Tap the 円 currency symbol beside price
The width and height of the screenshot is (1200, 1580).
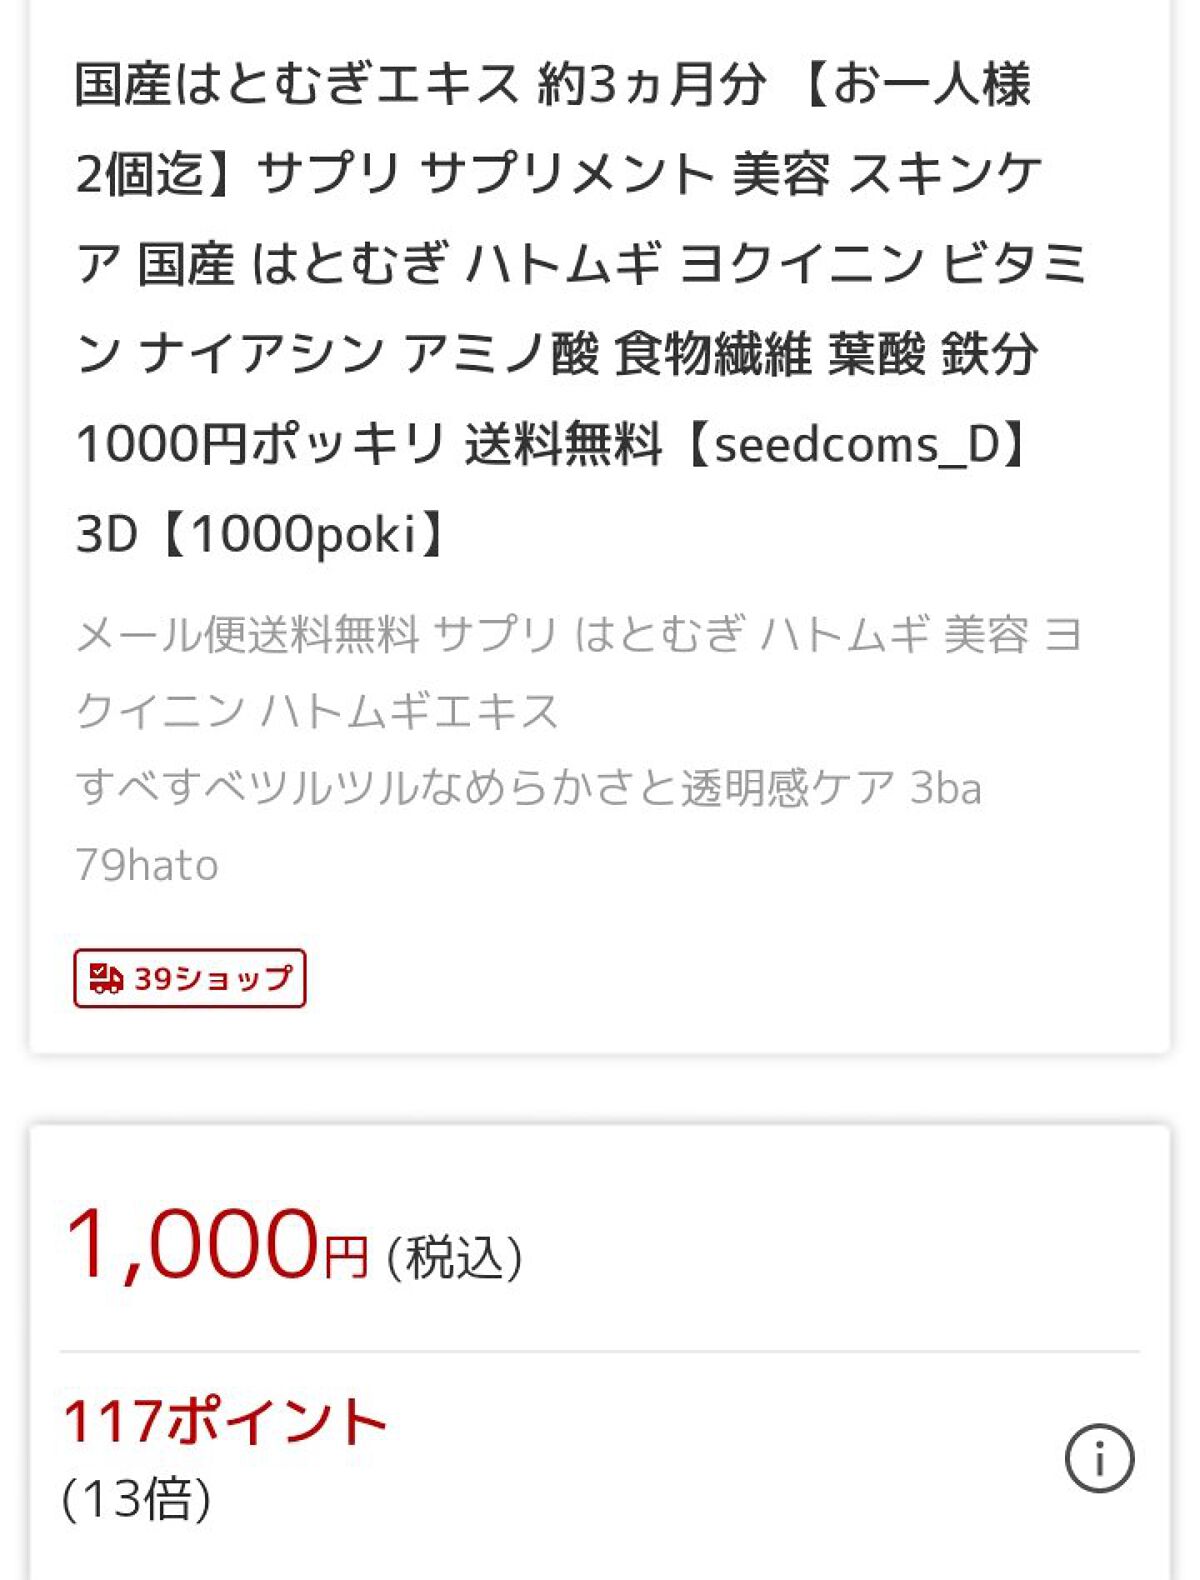click(x=345, y=1258)
